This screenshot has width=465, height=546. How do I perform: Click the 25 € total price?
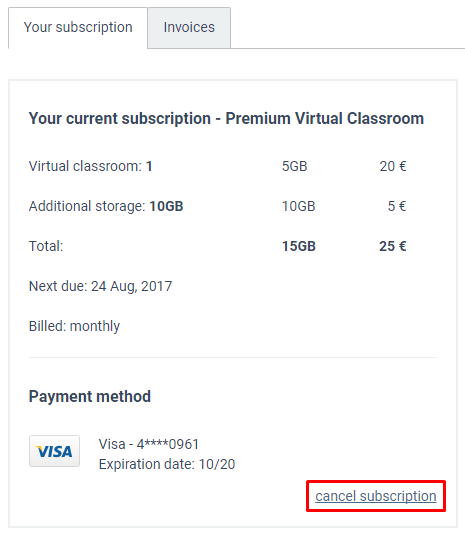(x=393, y=246)
